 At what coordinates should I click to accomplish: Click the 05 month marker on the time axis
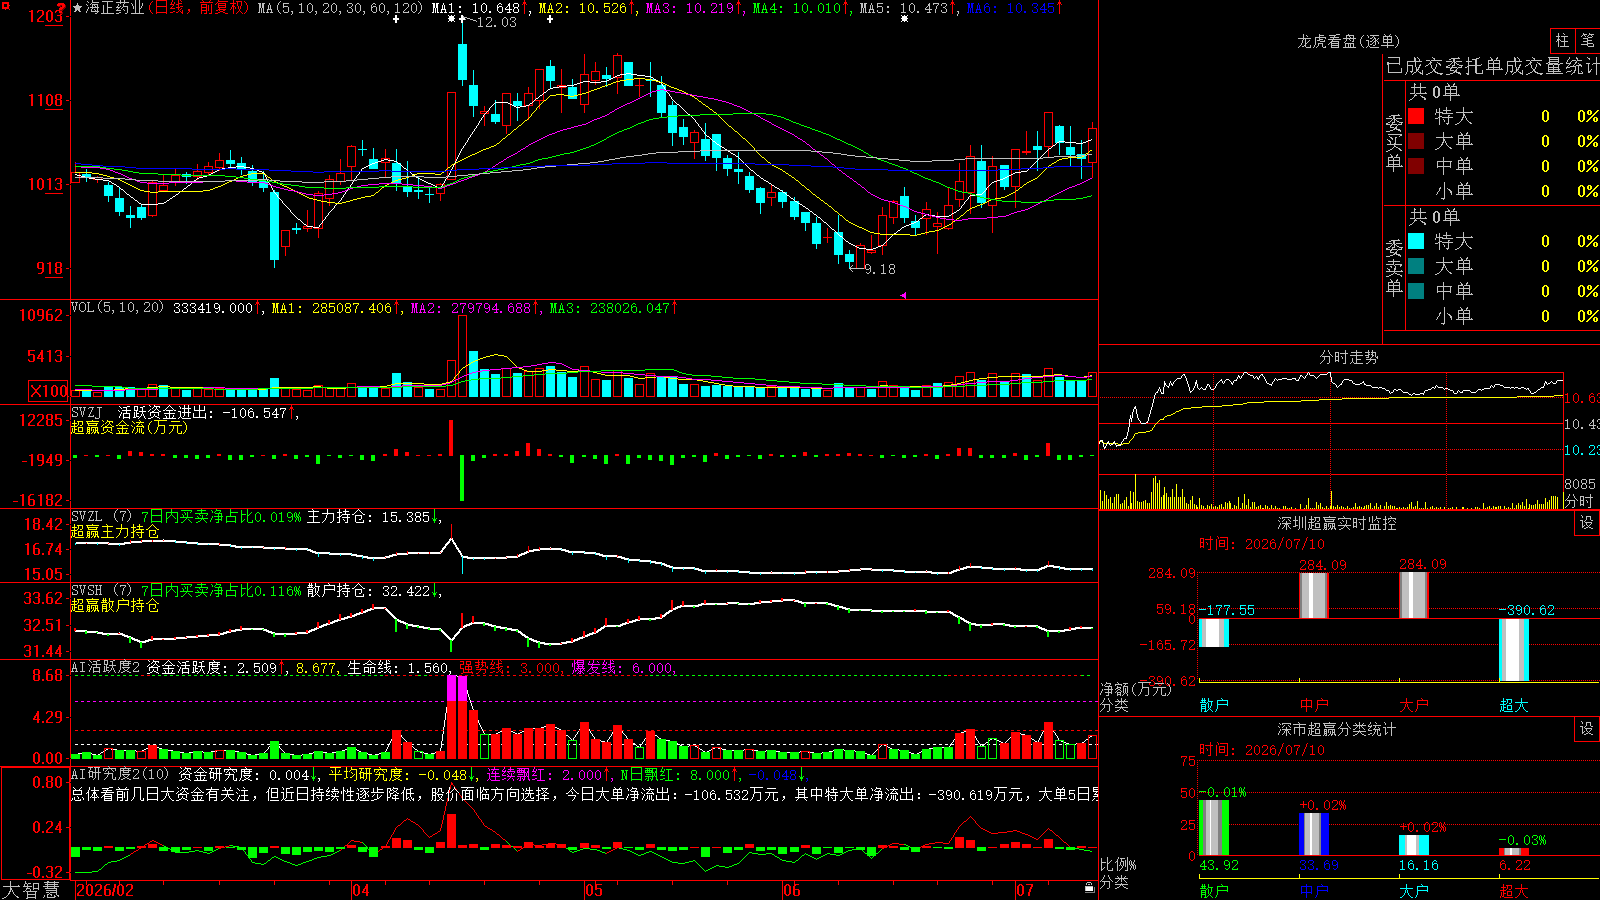tap(594, 890)
